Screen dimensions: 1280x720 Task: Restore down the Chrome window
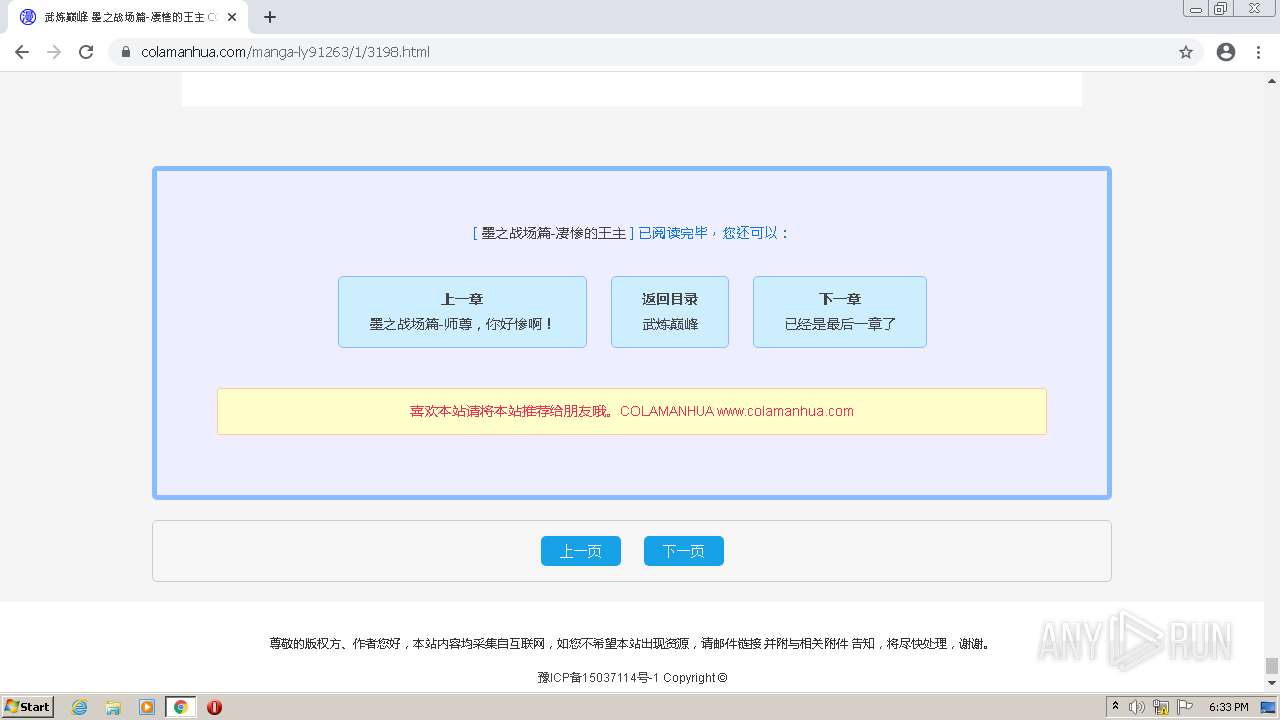[x=1221, y=9]
